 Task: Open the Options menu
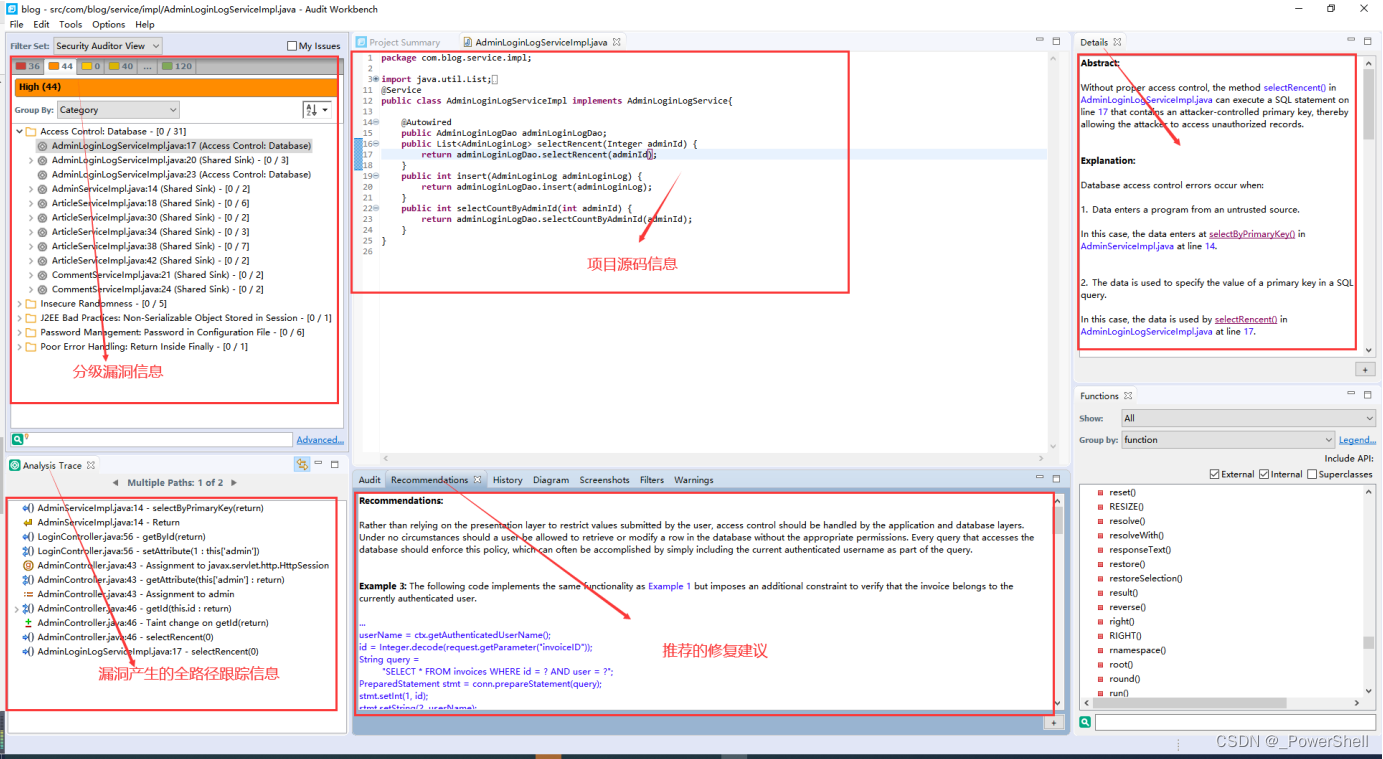coord(109,24)
